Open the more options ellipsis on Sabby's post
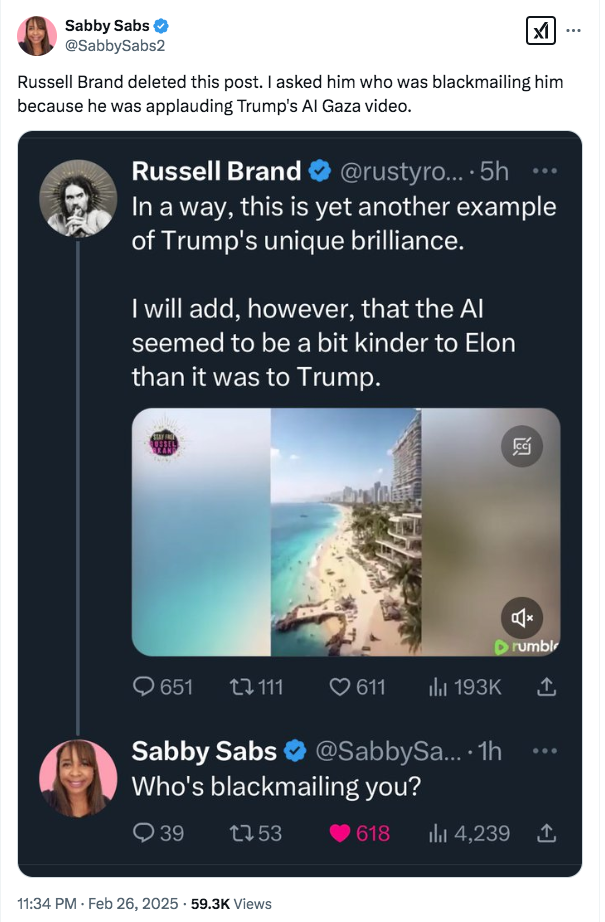Image resolution: width=605 pixels, height=922 pixels. [x=573, y=29]
